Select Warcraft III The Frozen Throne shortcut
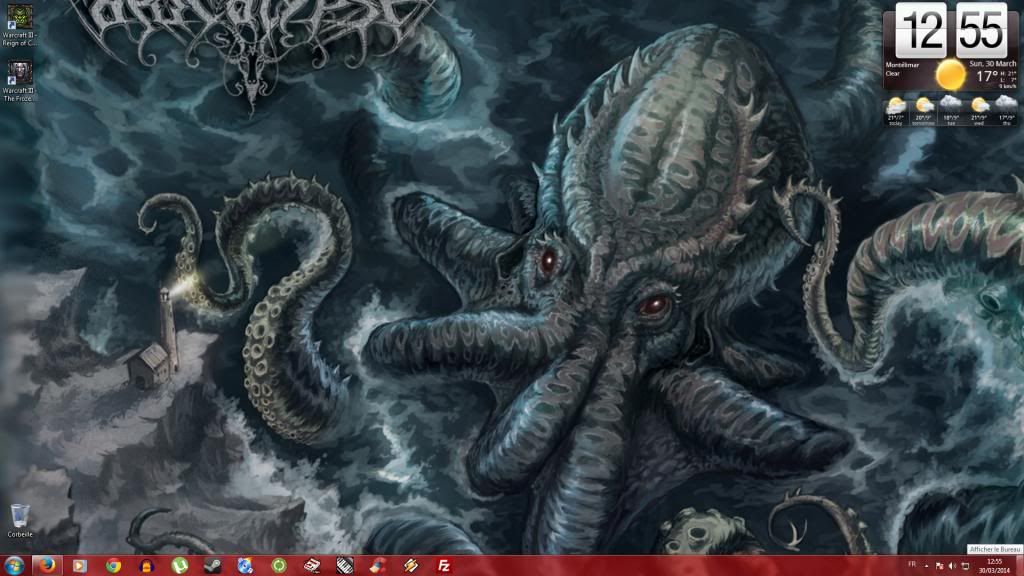 tap(20, 76)
